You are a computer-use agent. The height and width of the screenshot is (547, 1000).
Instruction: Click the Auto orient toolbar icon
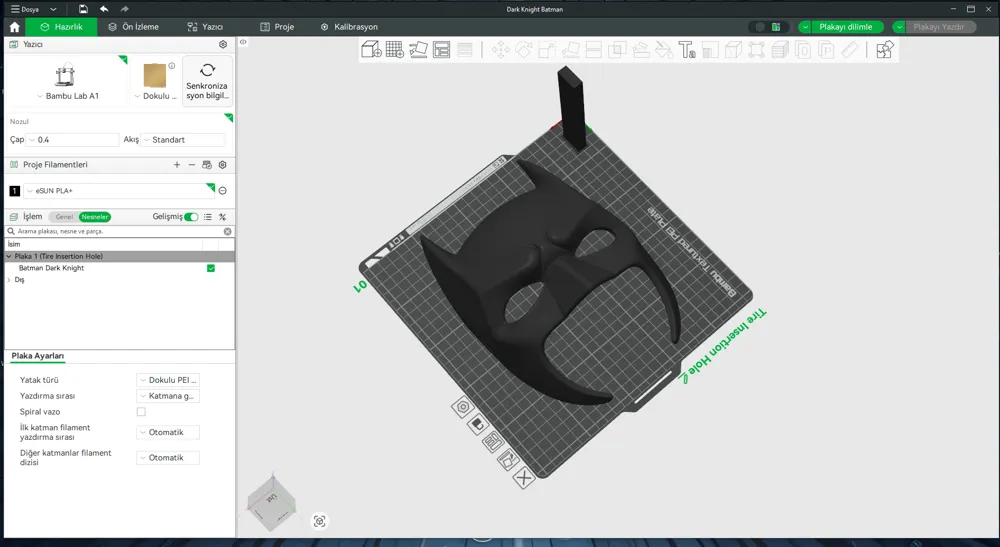point(418,49)
